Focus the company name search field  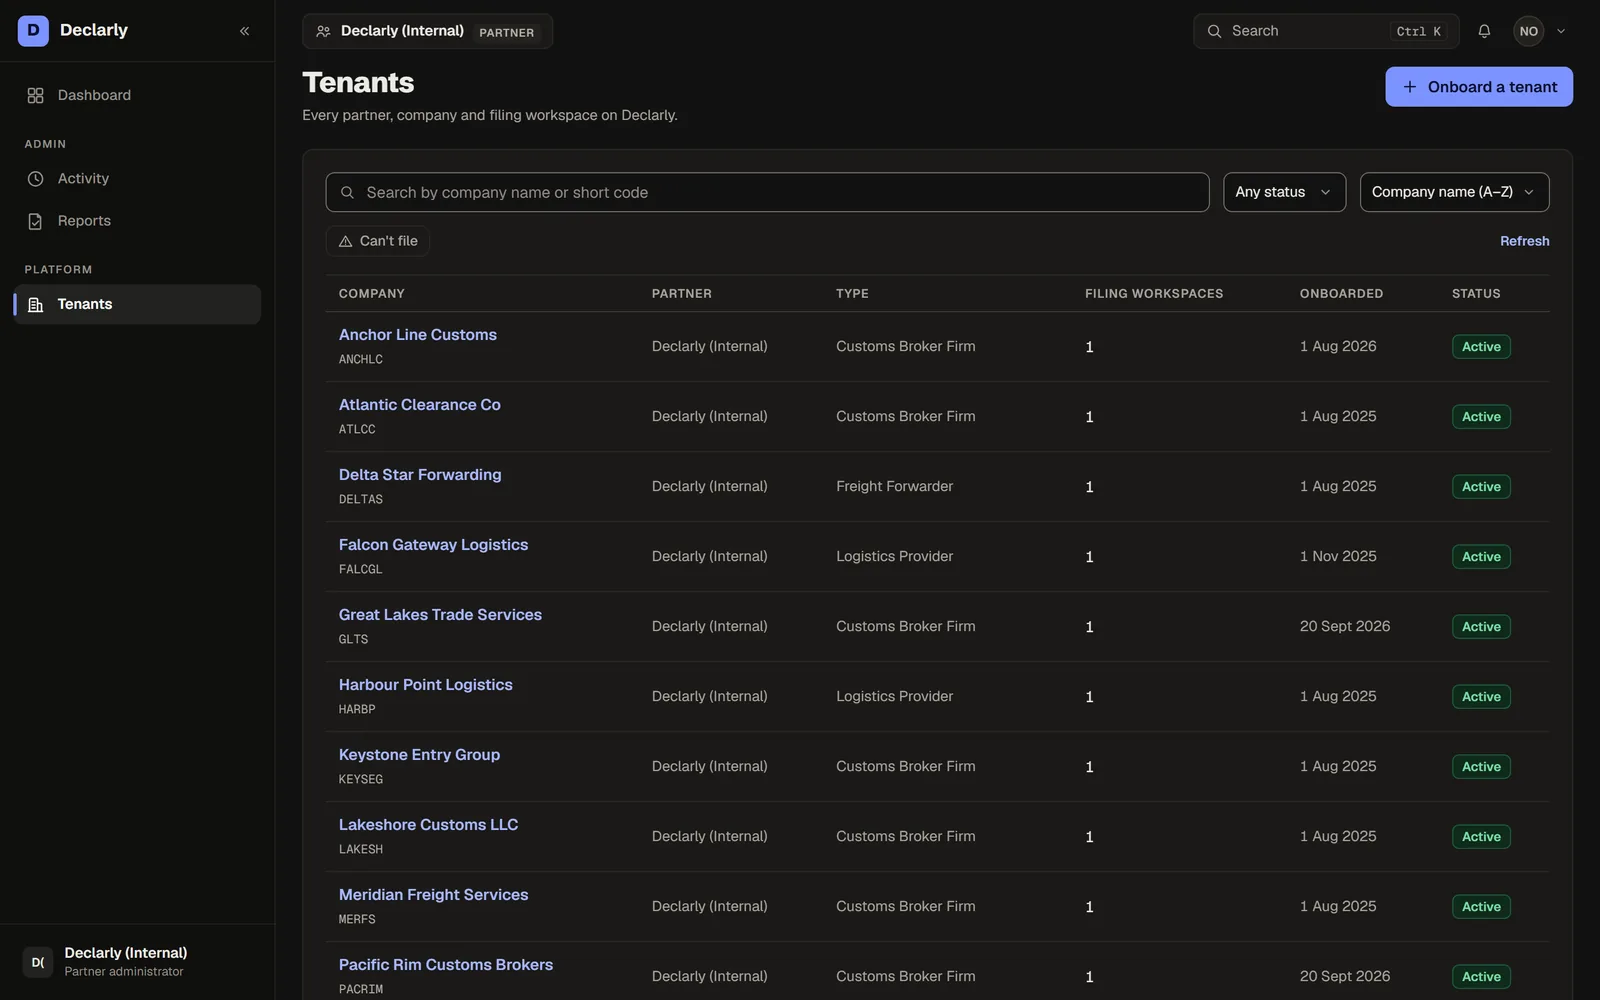[x=767, y=192]
